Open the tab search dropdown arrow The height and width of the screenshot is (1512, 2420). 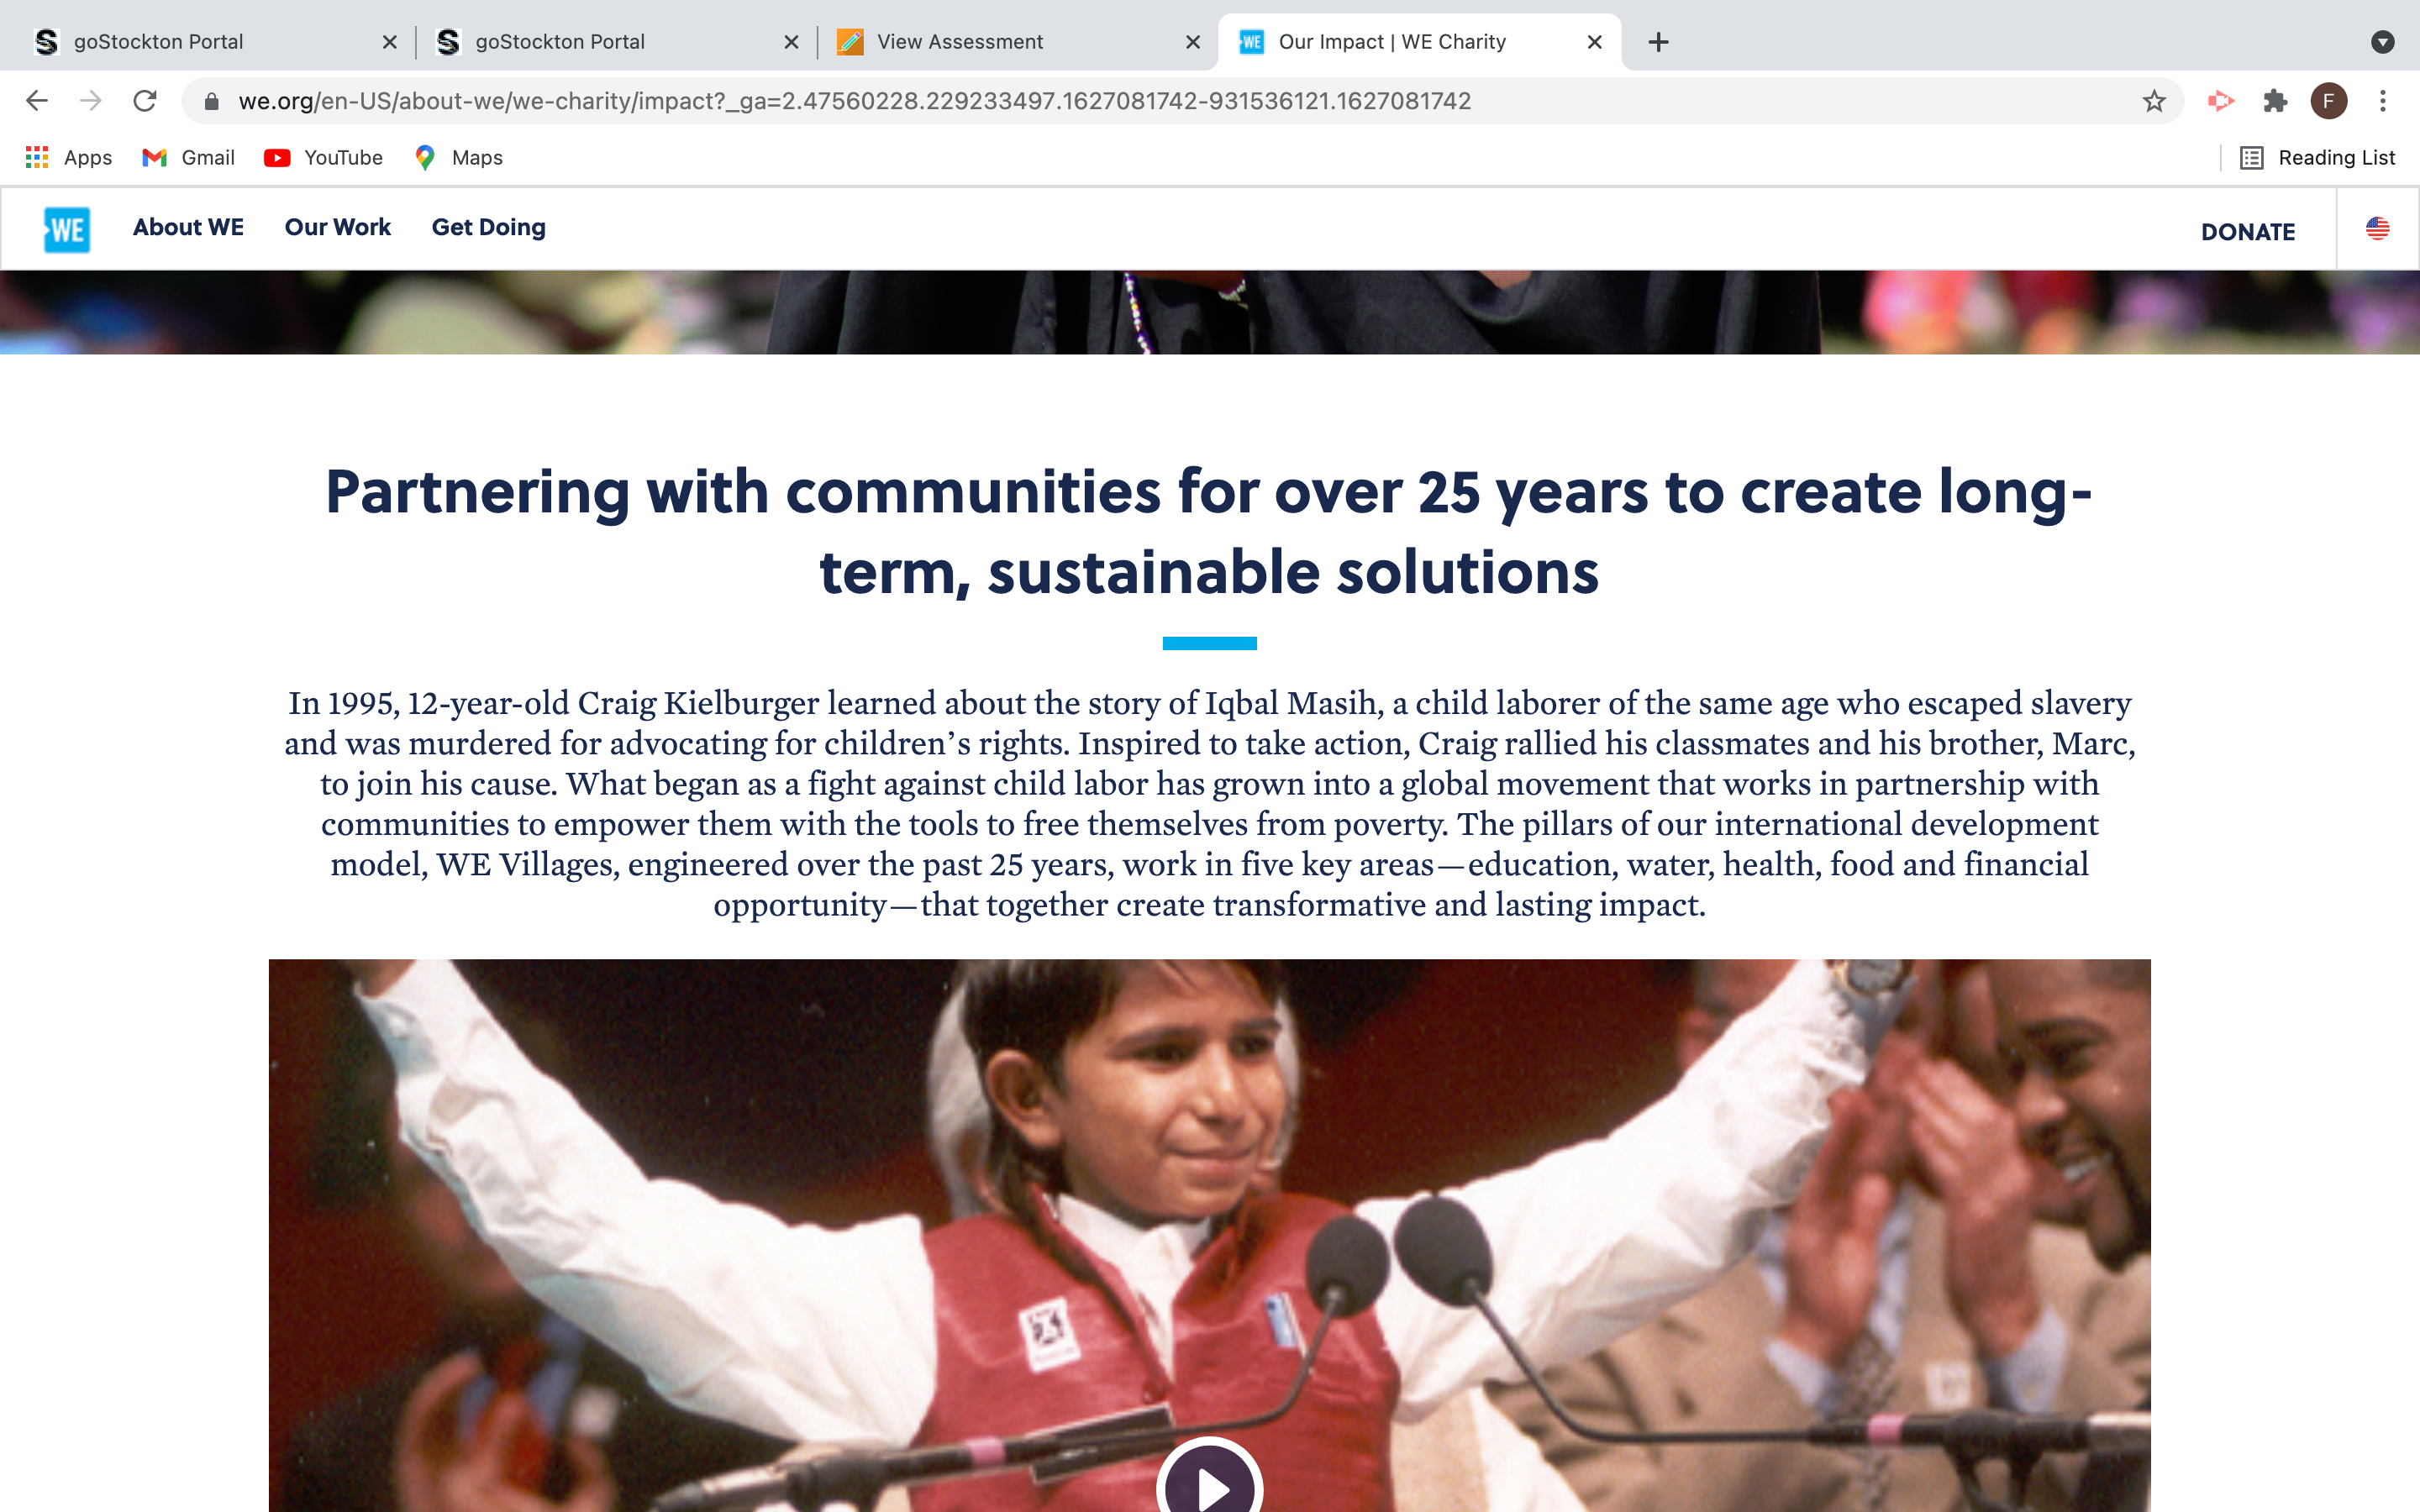pyautogui.click(x=2383, y=42)
